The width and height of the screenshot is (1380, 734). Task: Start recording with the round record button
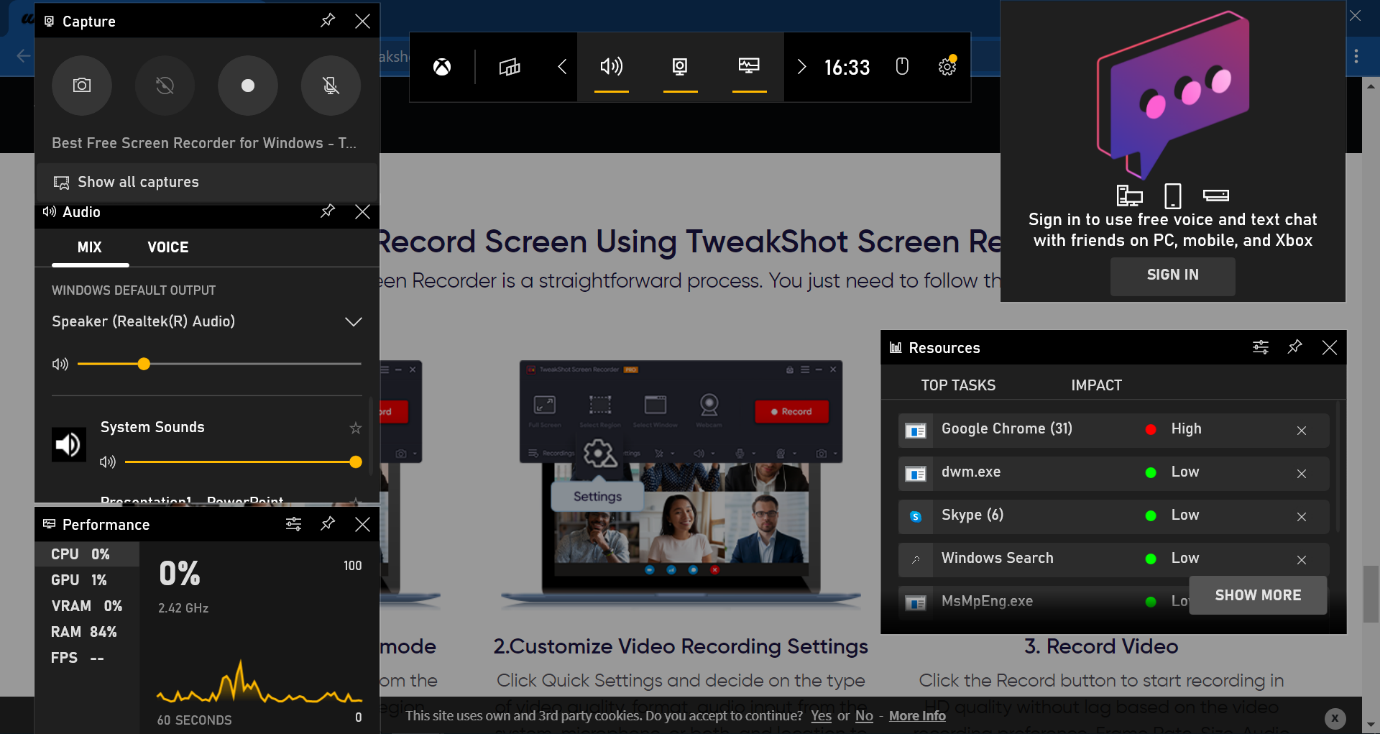click(x=248, y=86)
